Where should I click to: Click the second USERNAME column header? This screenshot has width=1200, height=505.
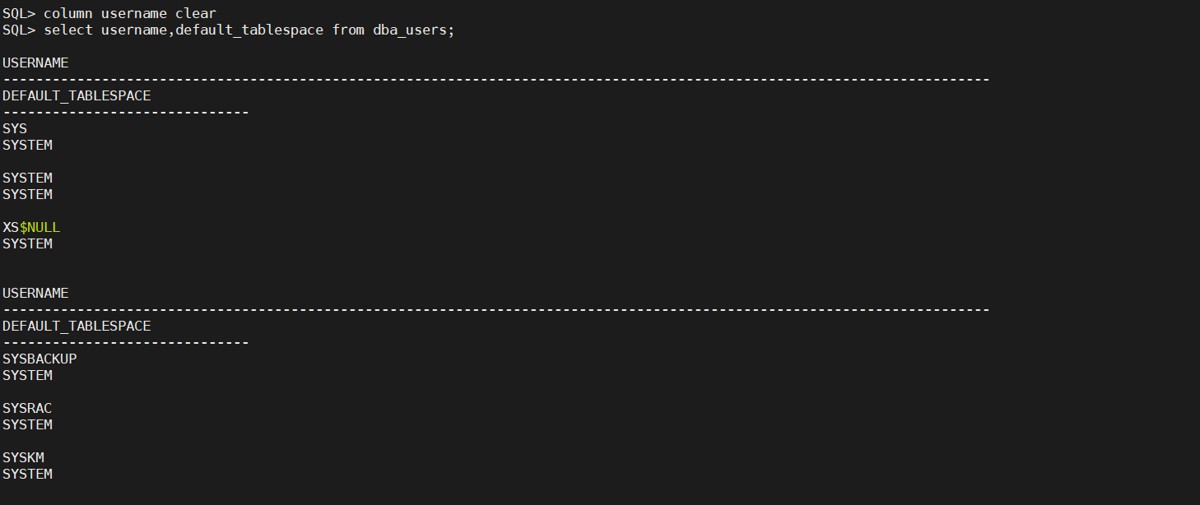pos(35,293)
